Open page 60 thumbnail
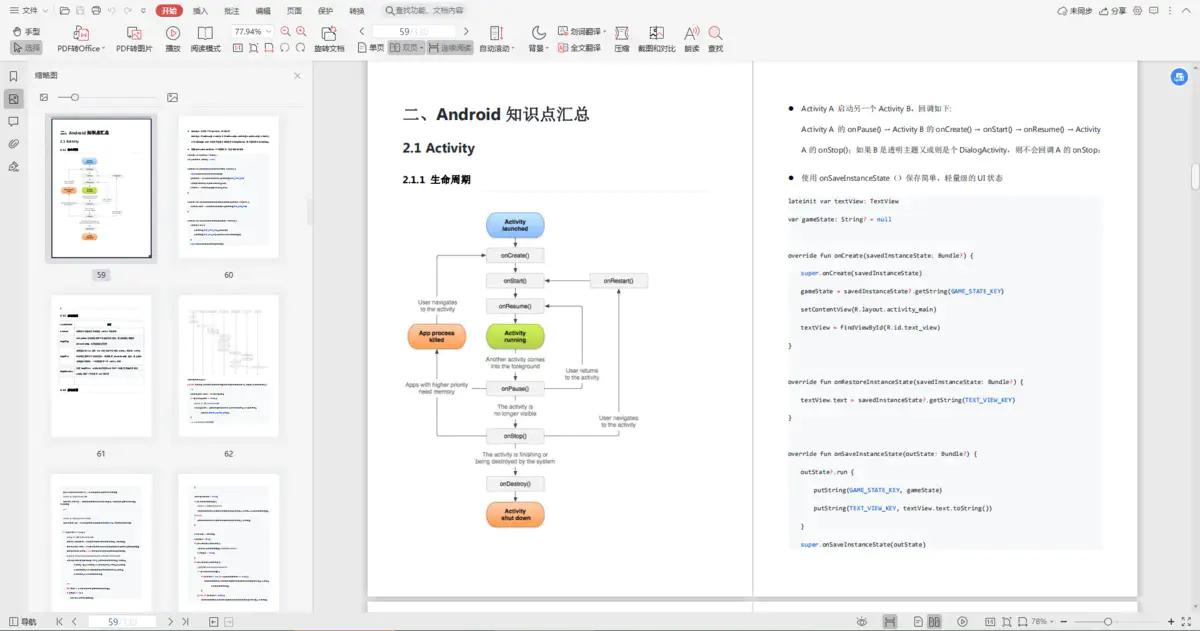This screenshot has width=1200, height=631. click(x=228, y=188)
